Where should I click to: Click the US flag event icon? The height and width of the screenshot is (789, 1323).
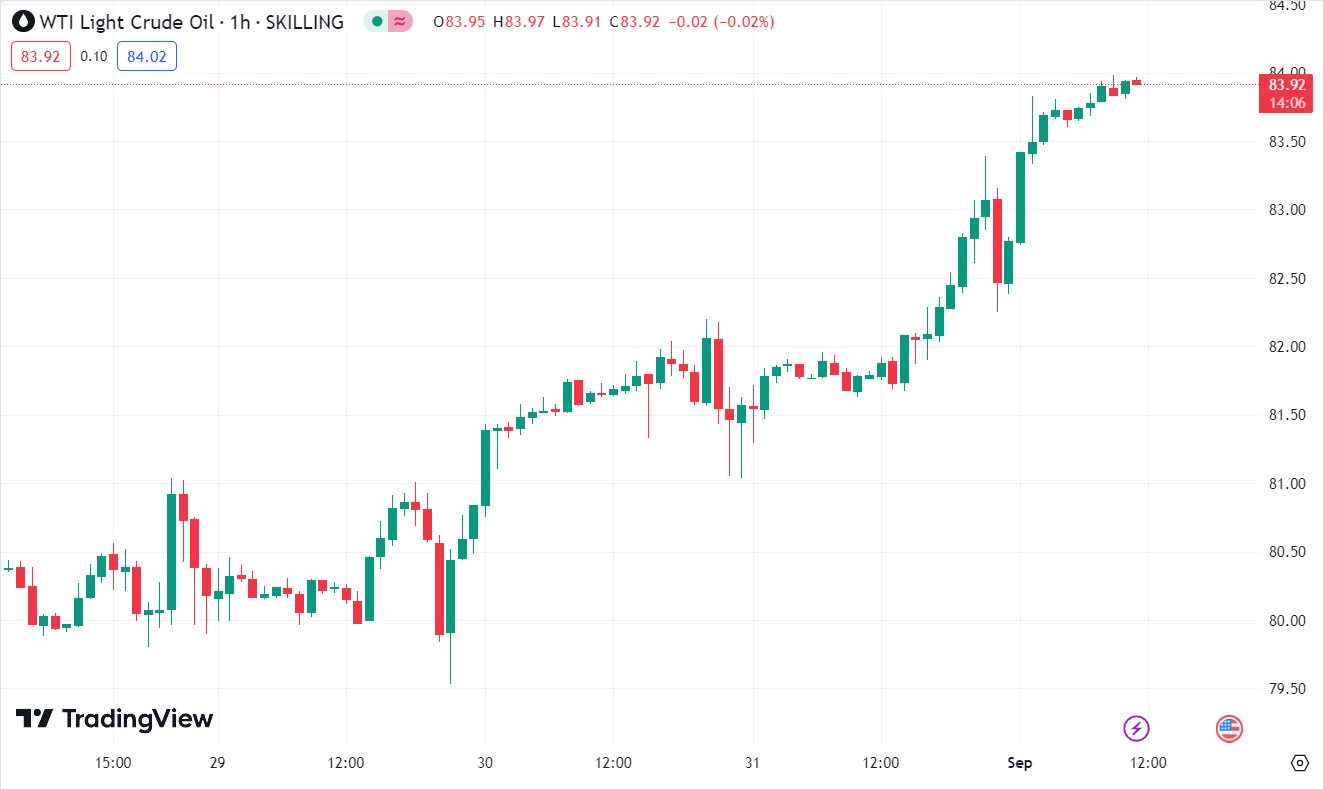pyautogui.click(x=1229, y=728)
